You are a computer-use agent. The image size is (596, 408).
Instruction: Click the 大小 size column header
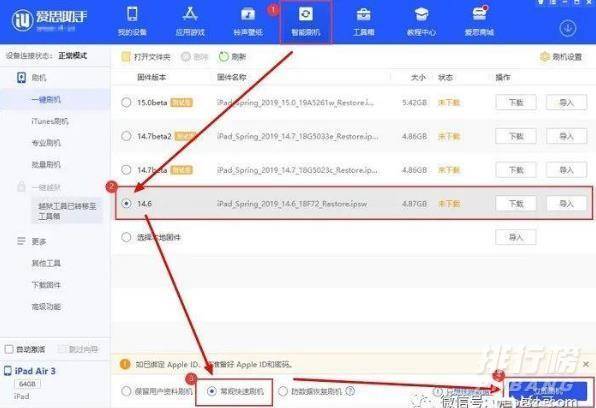[x=418, y=78]
